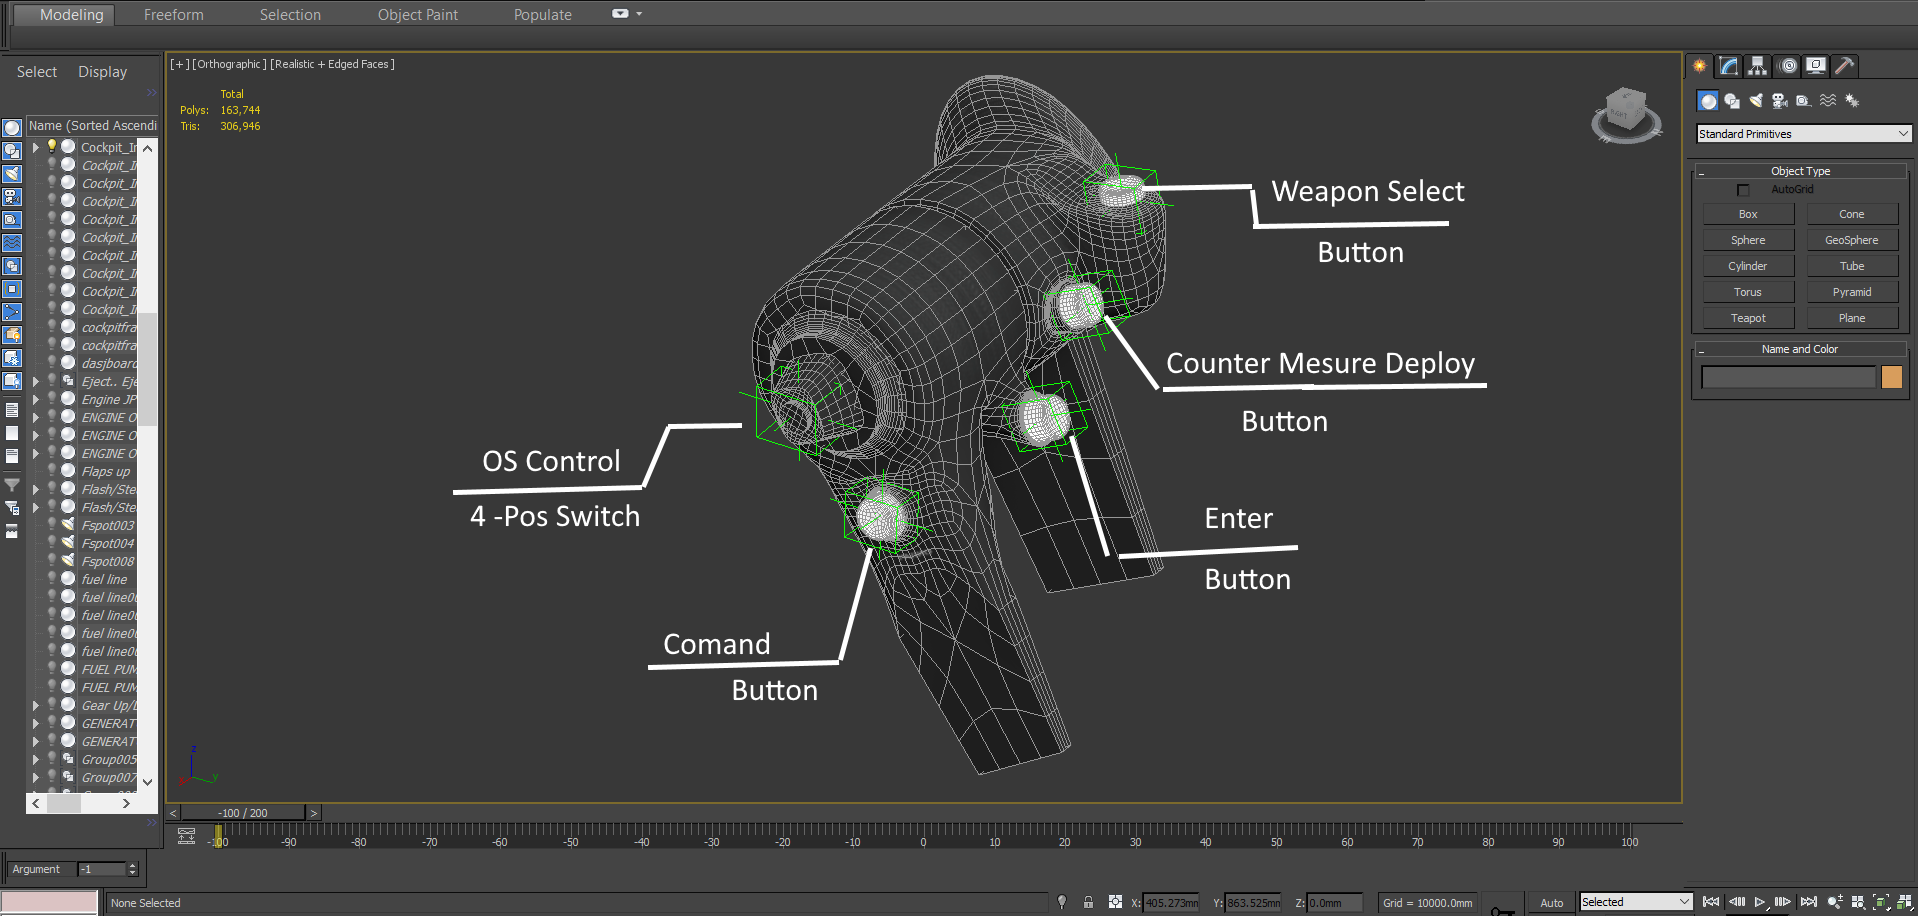Click the Play Animation control
Viewport: 1918px width, 916px height.
(x=1760, y=902)
